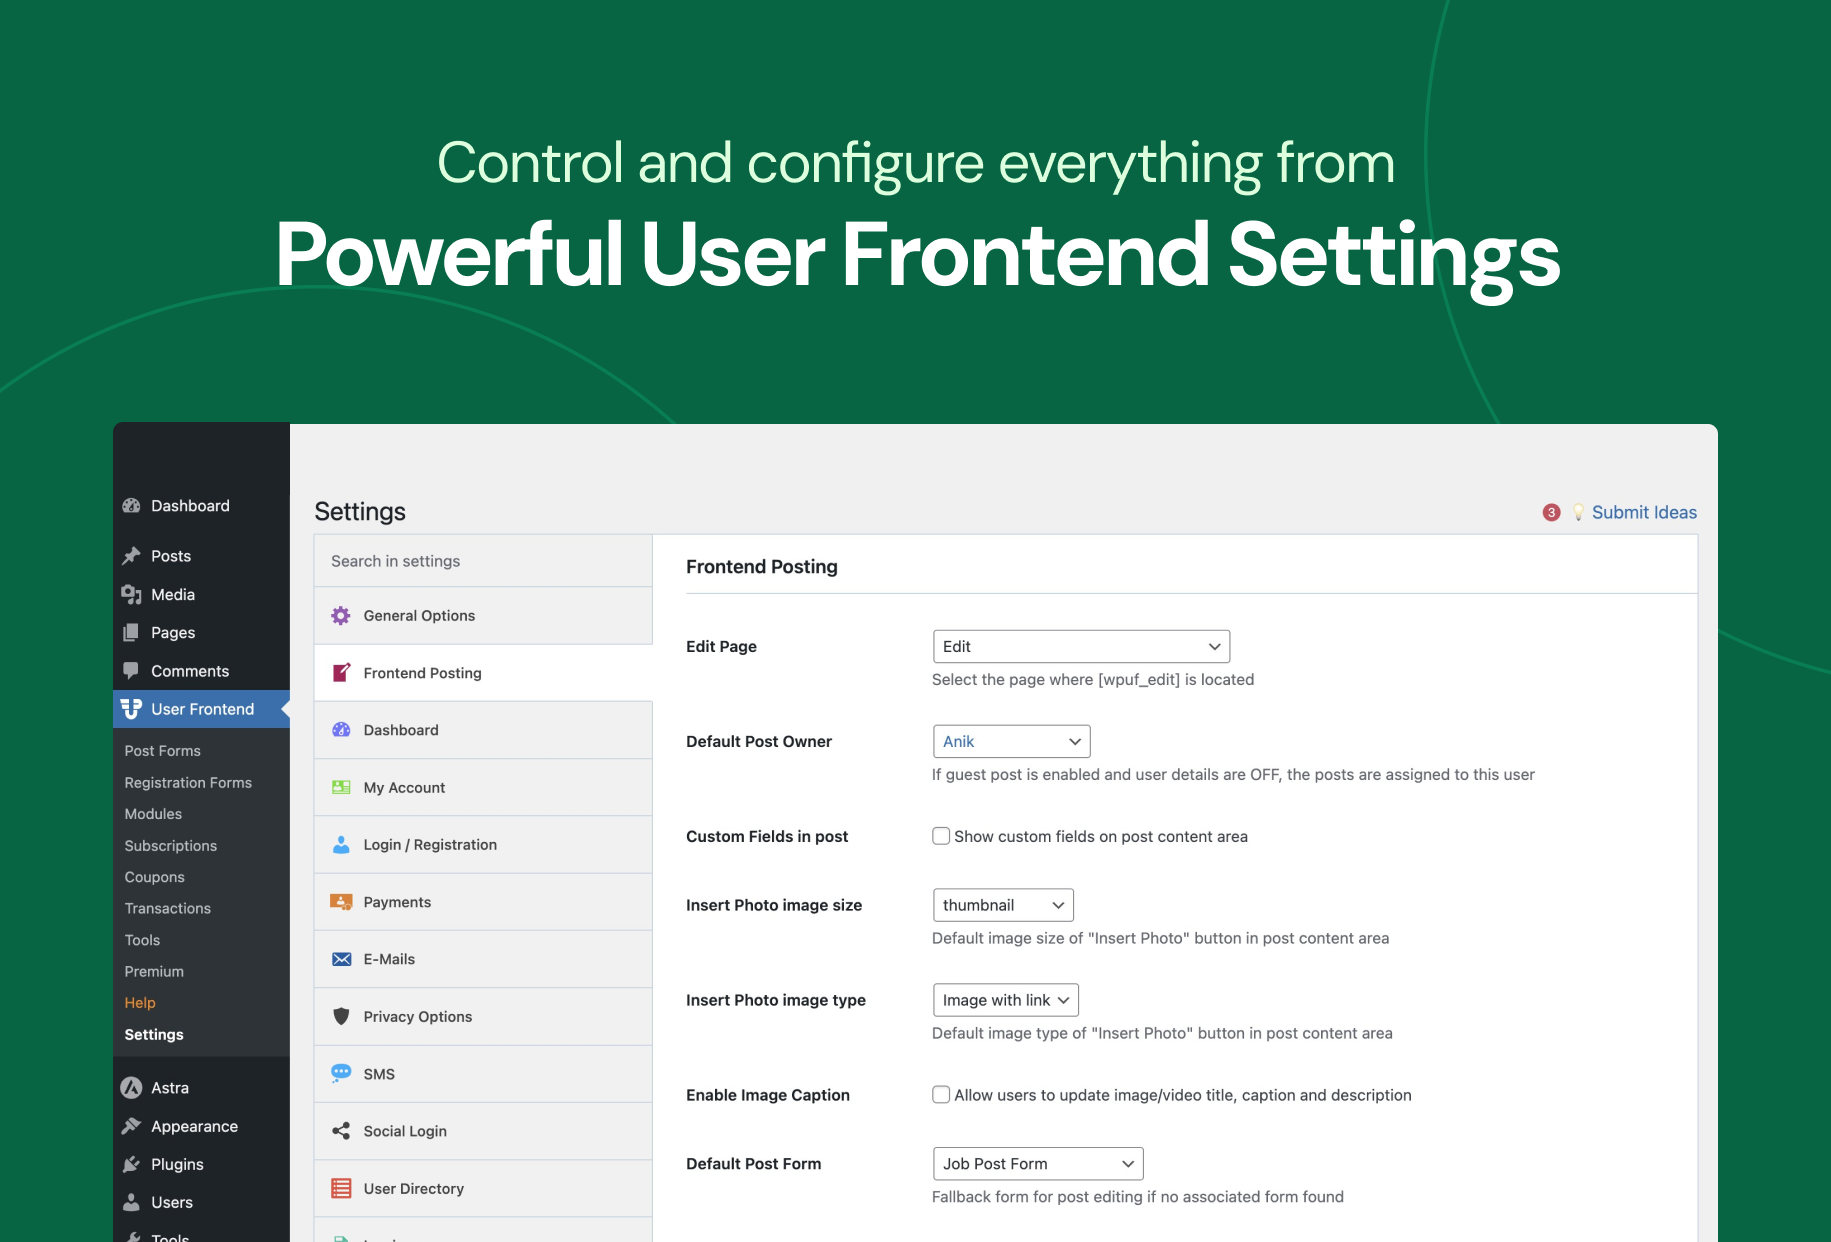Check the Enable Image Caption checkbox
The image size is (1831, 1242).
coord(941,1095)
